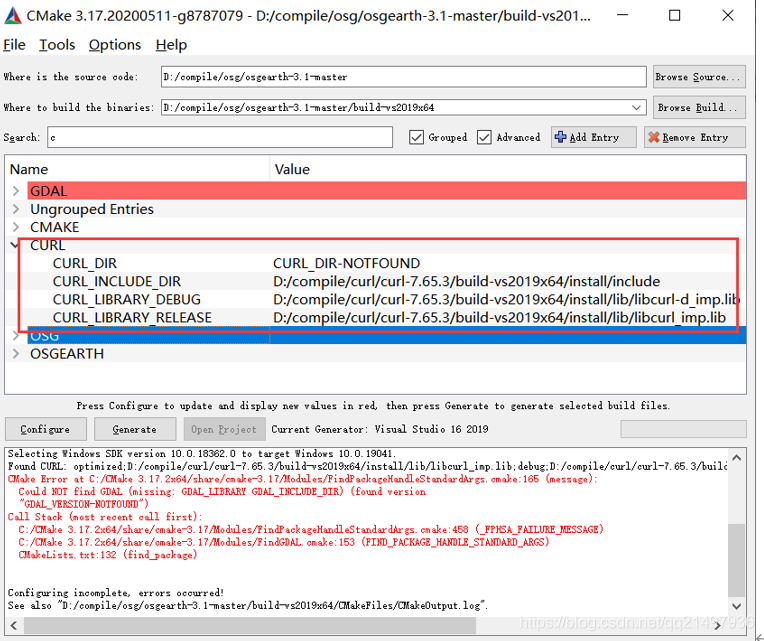Open the Options menu
The width and height of the screenshot is (764, 641).
coord(115,45)
